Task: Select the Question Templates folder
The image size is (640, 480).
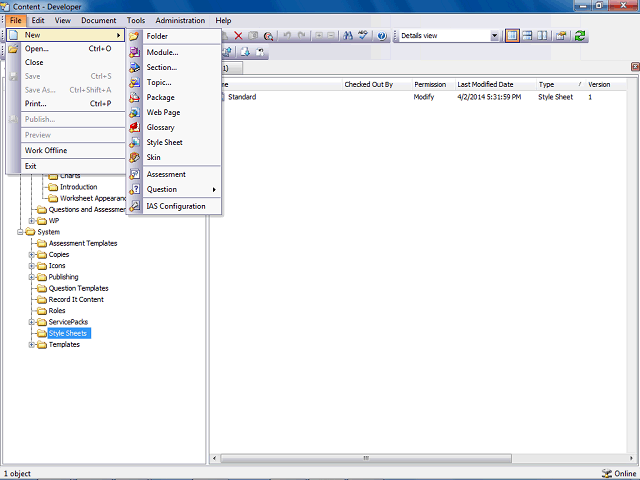Action: (78, 288)
